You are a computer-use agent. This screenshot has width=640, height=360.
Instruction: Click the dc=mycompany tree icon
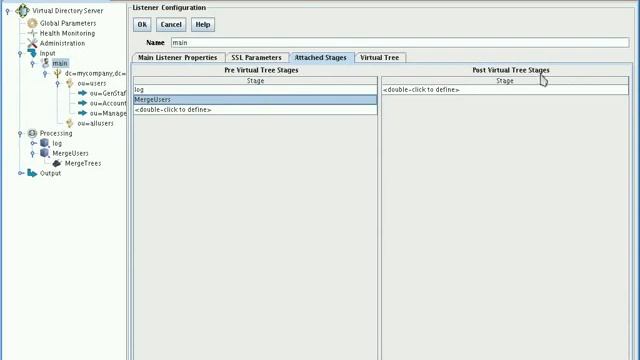(x=58, y=73)
